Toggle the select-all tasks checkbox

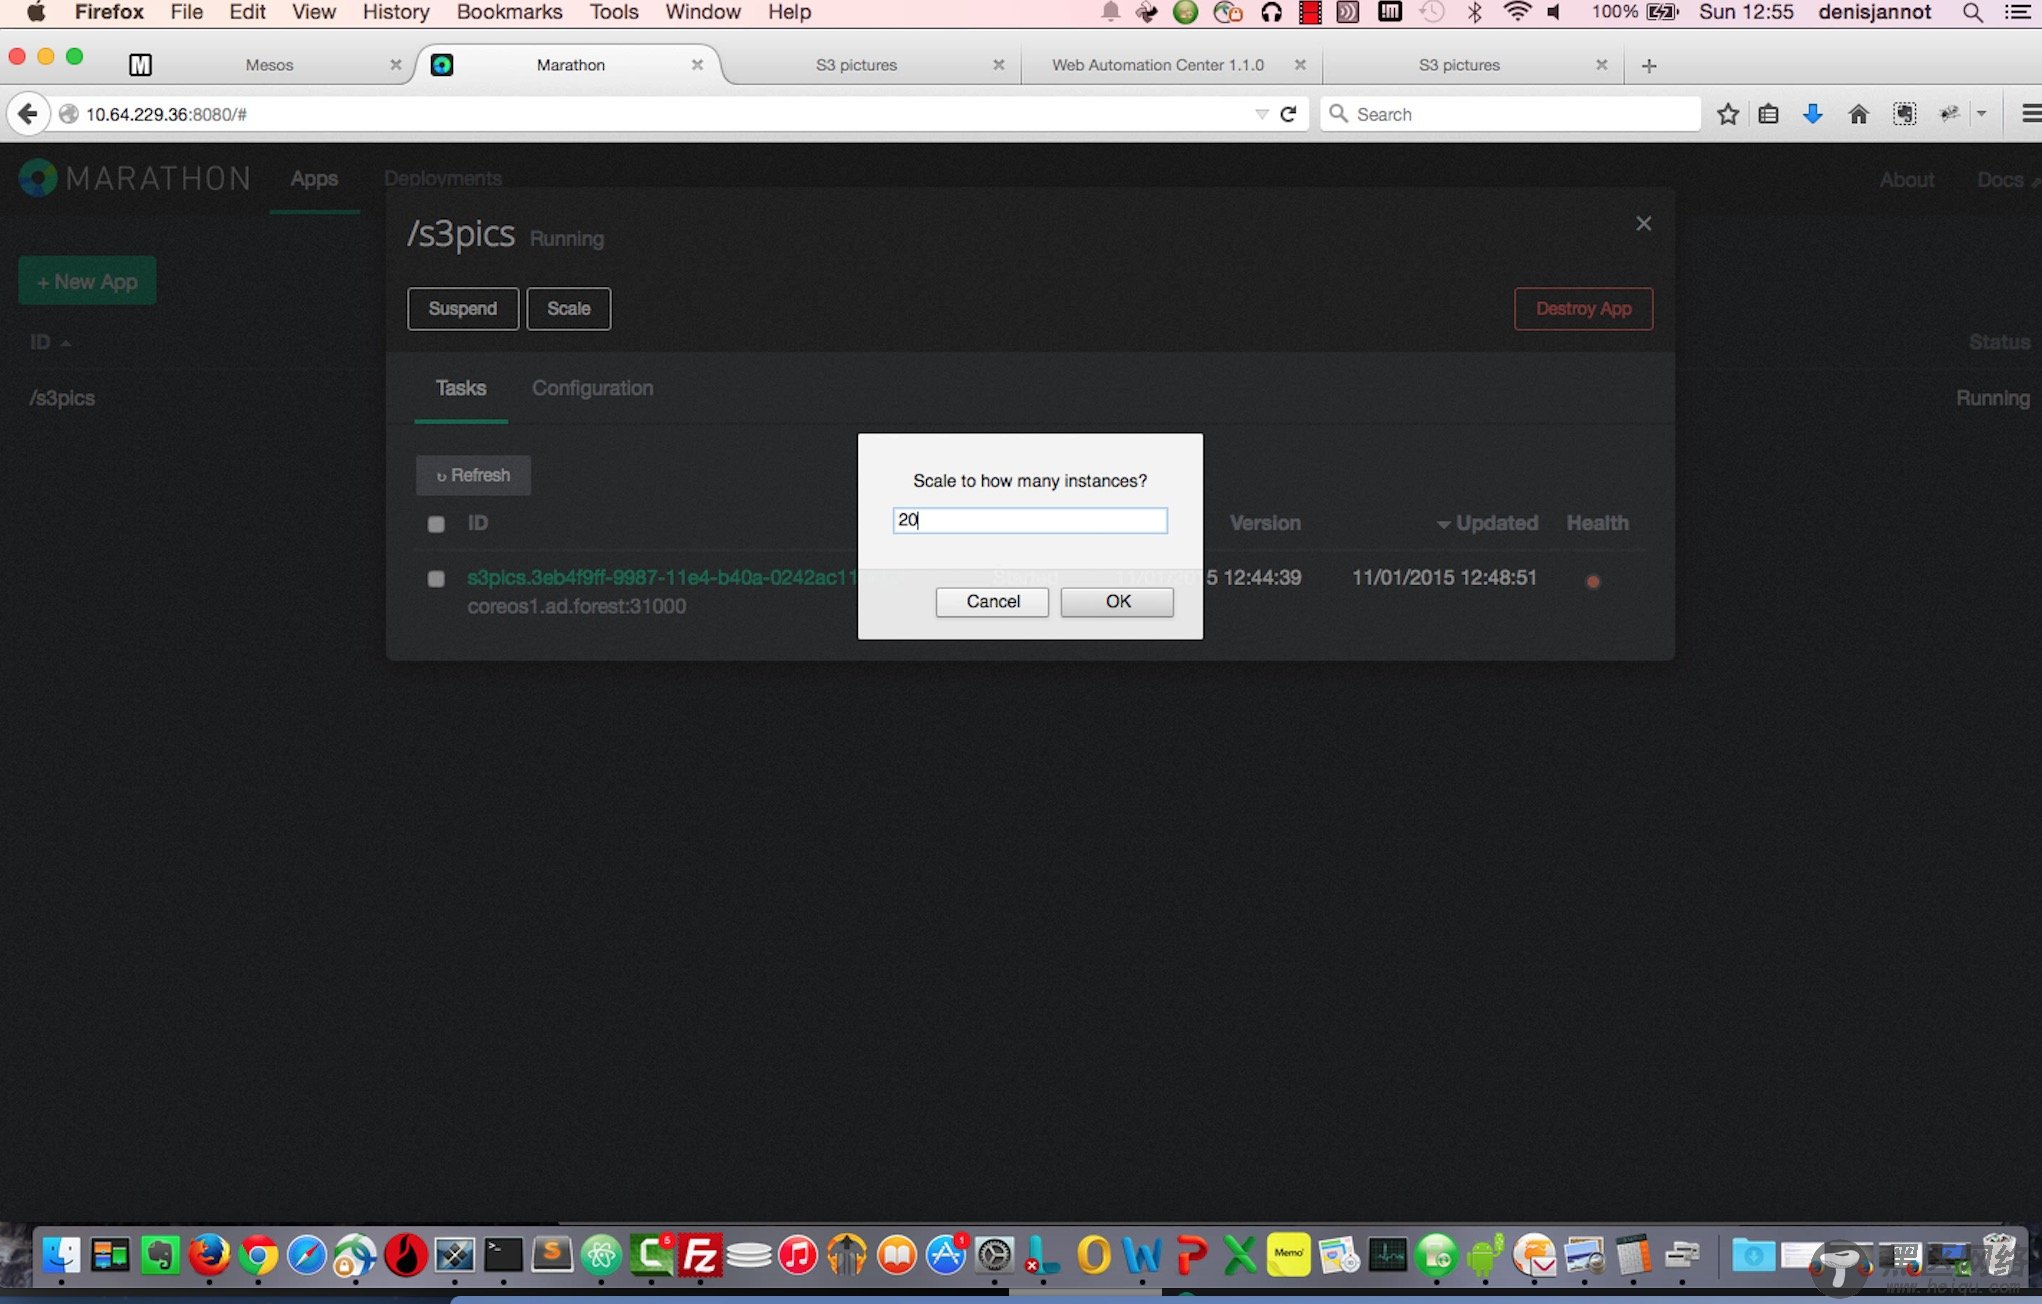[436, 524]
